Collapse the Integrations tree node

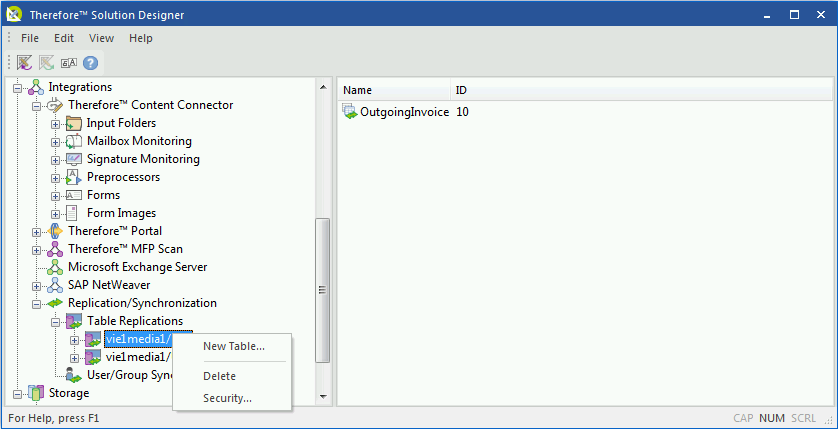click(18, 88)
